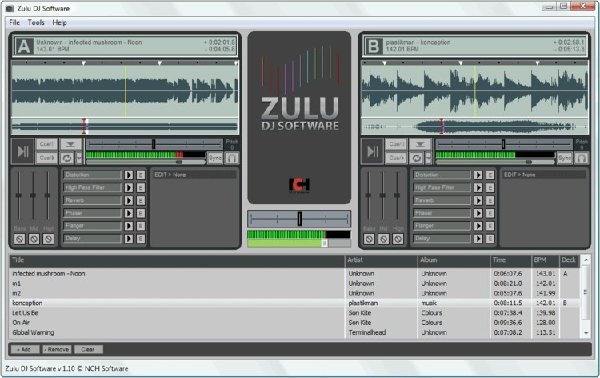This screenshot has height=378, width=600.
Task: Edit Phaser settings with deck A's E button
Action: 141,213
